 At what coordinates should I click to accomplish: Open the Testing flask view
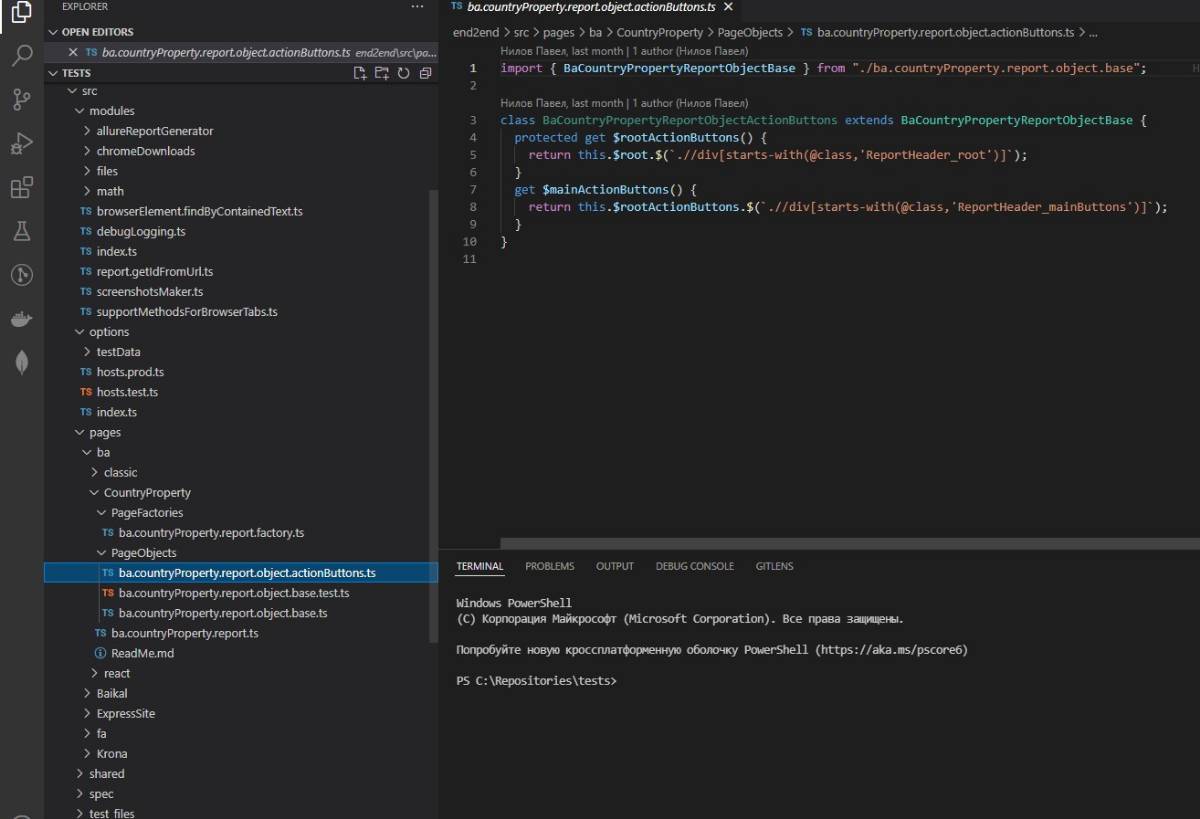(21, 232)
